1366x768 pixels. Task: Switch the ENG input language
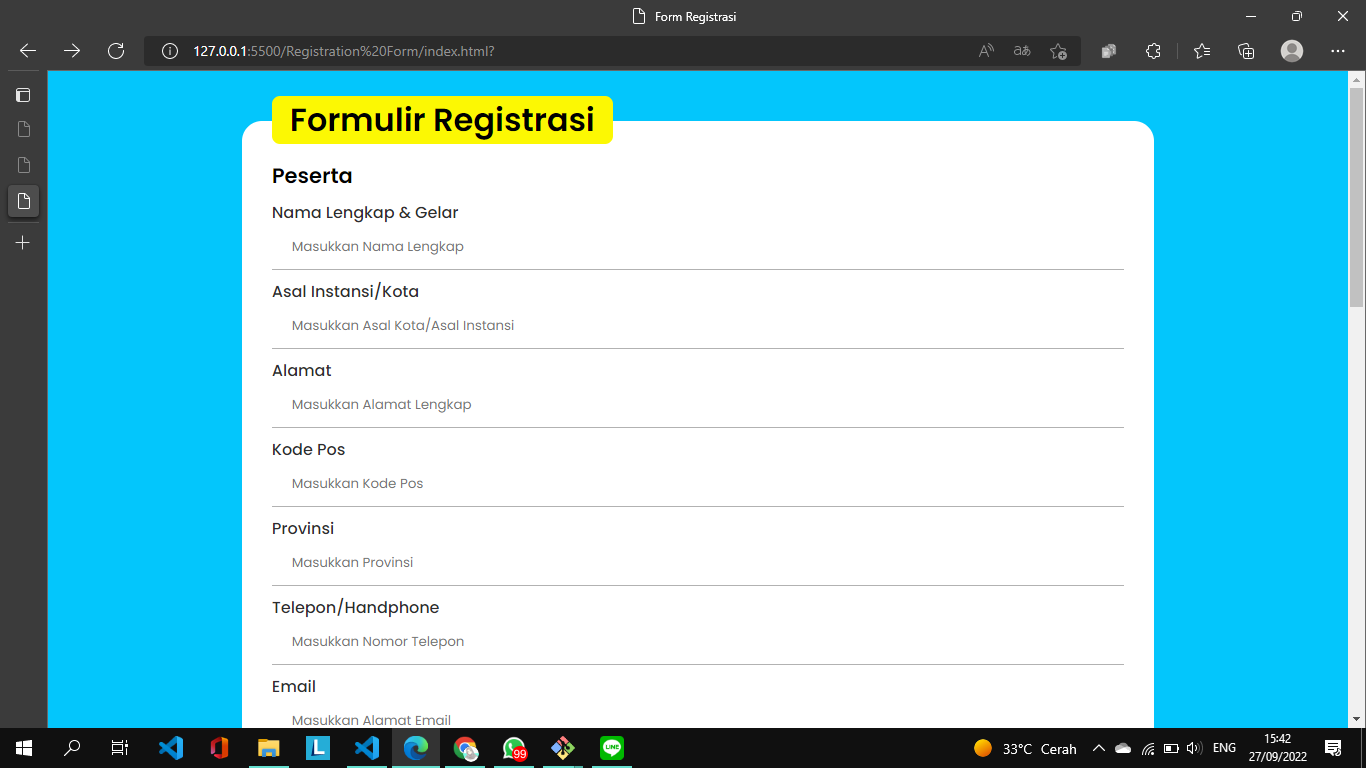tap(1224, 748)
